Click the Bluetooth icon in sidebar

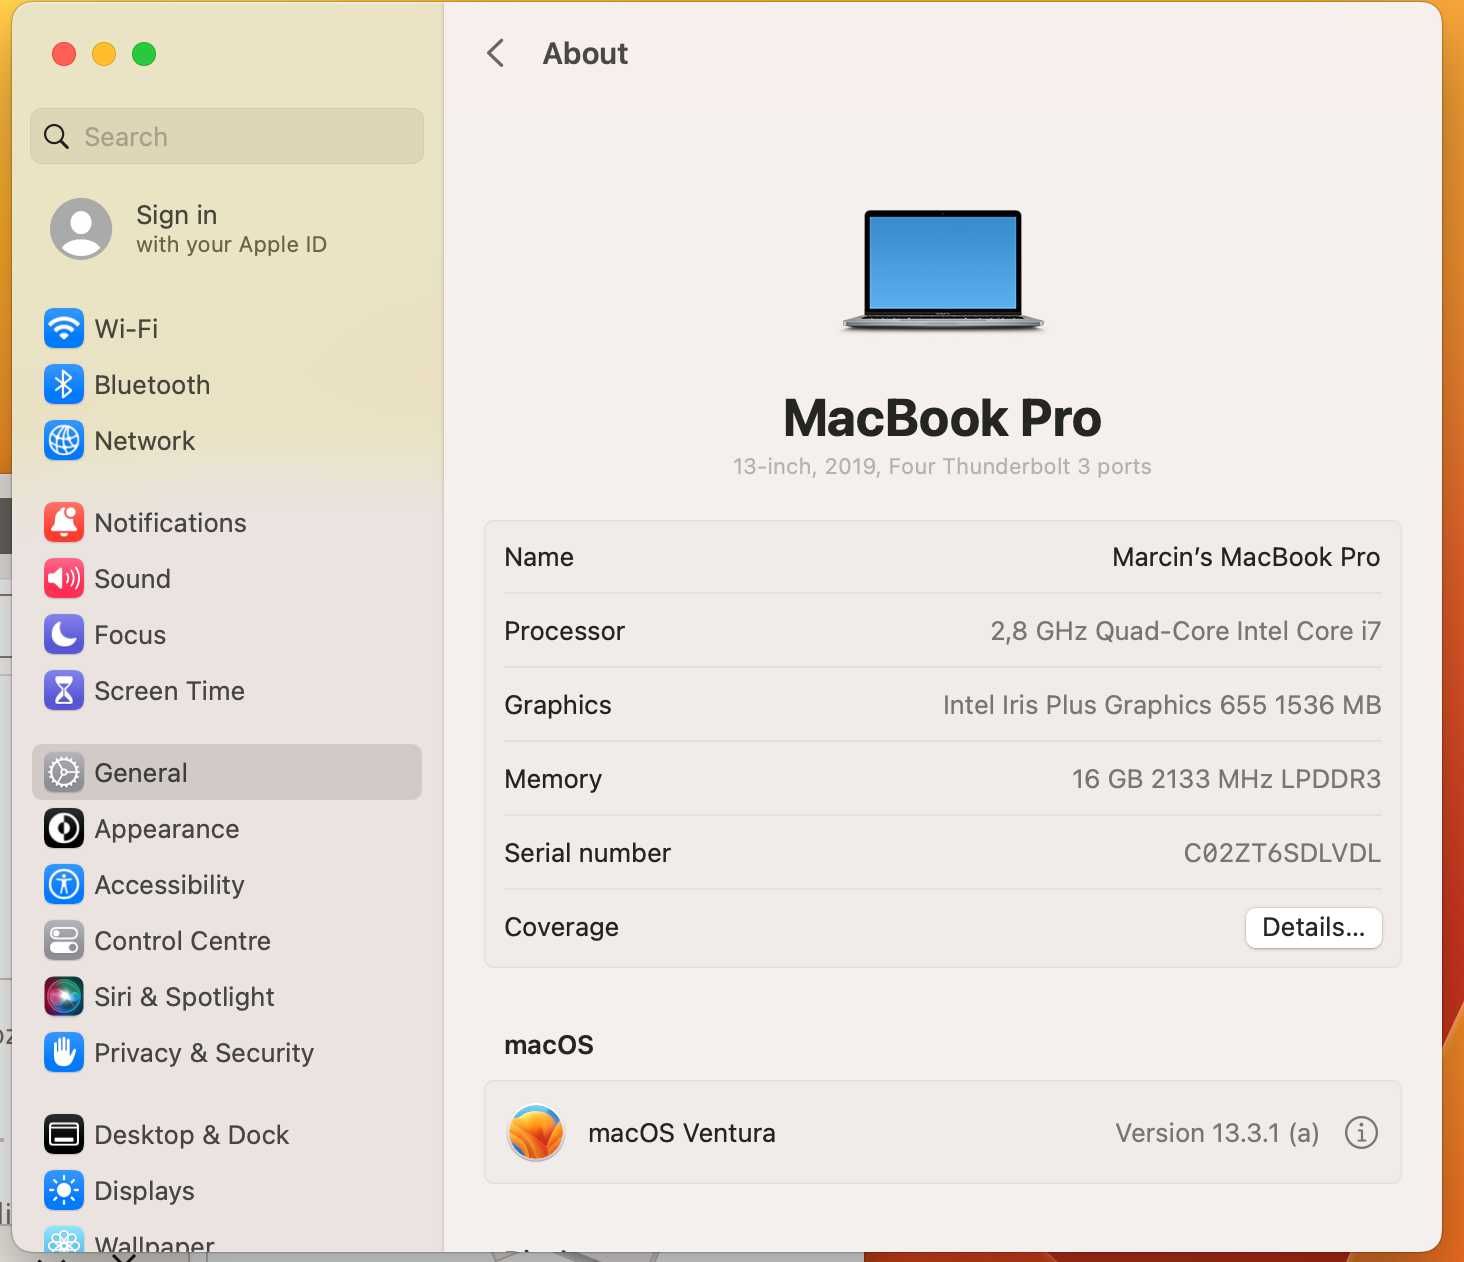[x=64, y=384]
